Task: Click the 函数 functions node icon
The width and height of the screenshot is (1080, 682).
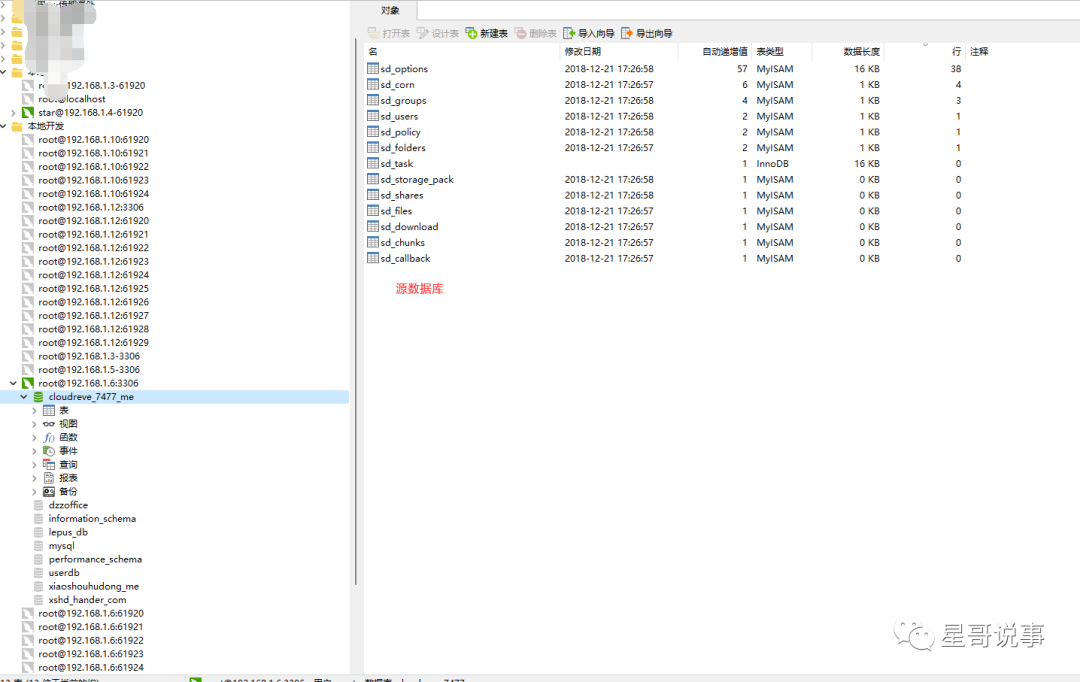Action: (49, 437)
